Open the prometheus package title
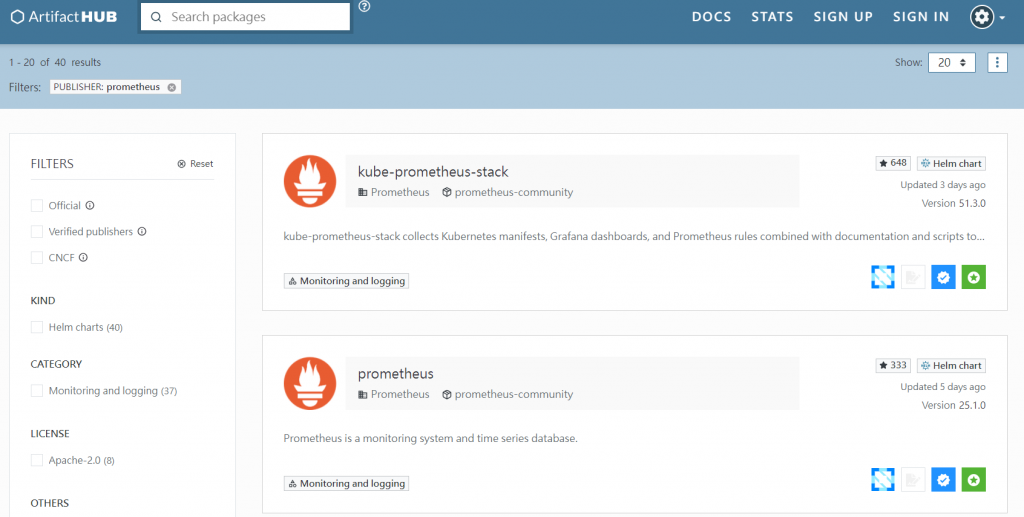The height and width of the screenshot is (517, 1024). [396, 374]
